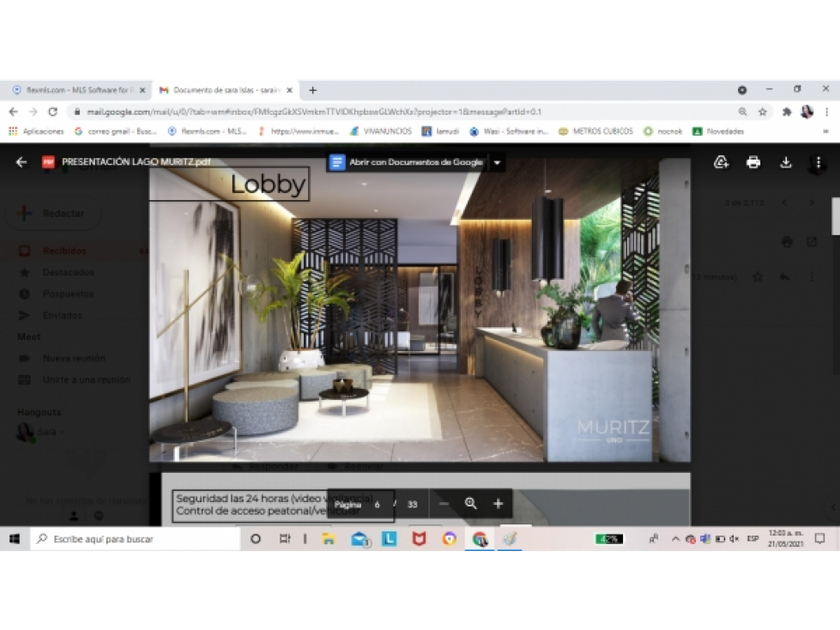Open the Cortana circle on the taskbar
Screen dimensions: 840x630
point(256,539)
